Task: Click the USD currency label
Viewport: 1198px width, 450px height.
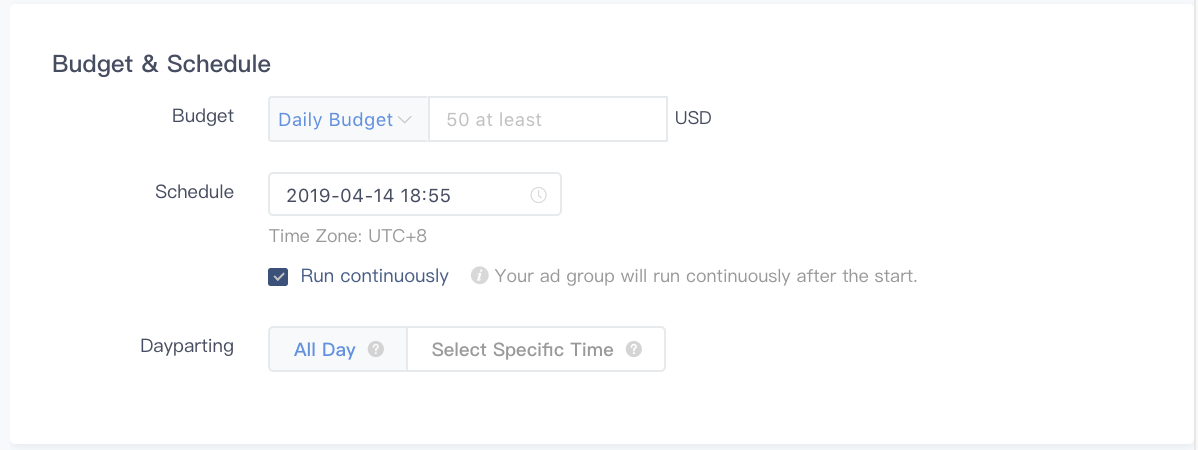Action: [x=693, y=119]
